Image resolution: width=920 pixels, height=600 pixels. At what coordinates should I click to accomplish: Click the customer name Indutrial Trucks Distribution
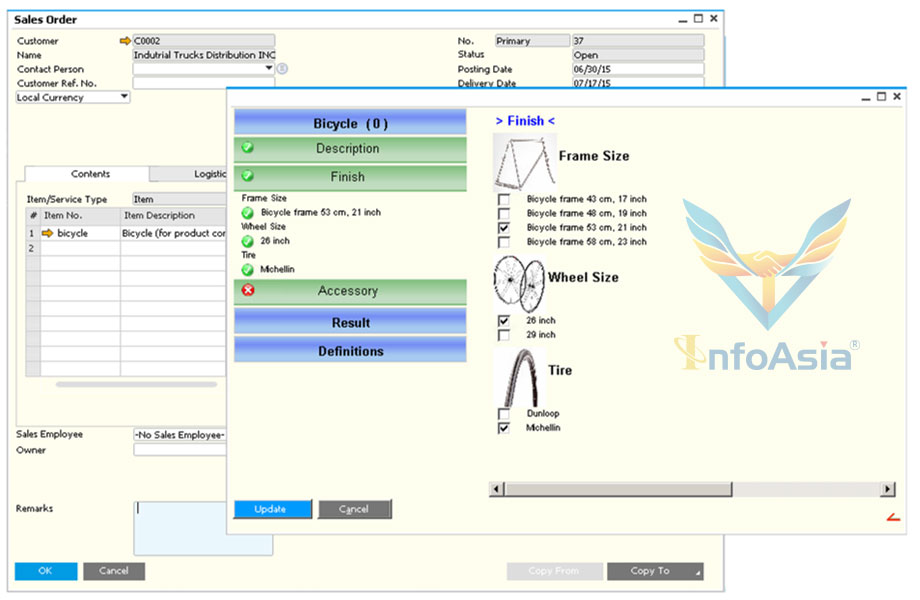tap(204, 55)
